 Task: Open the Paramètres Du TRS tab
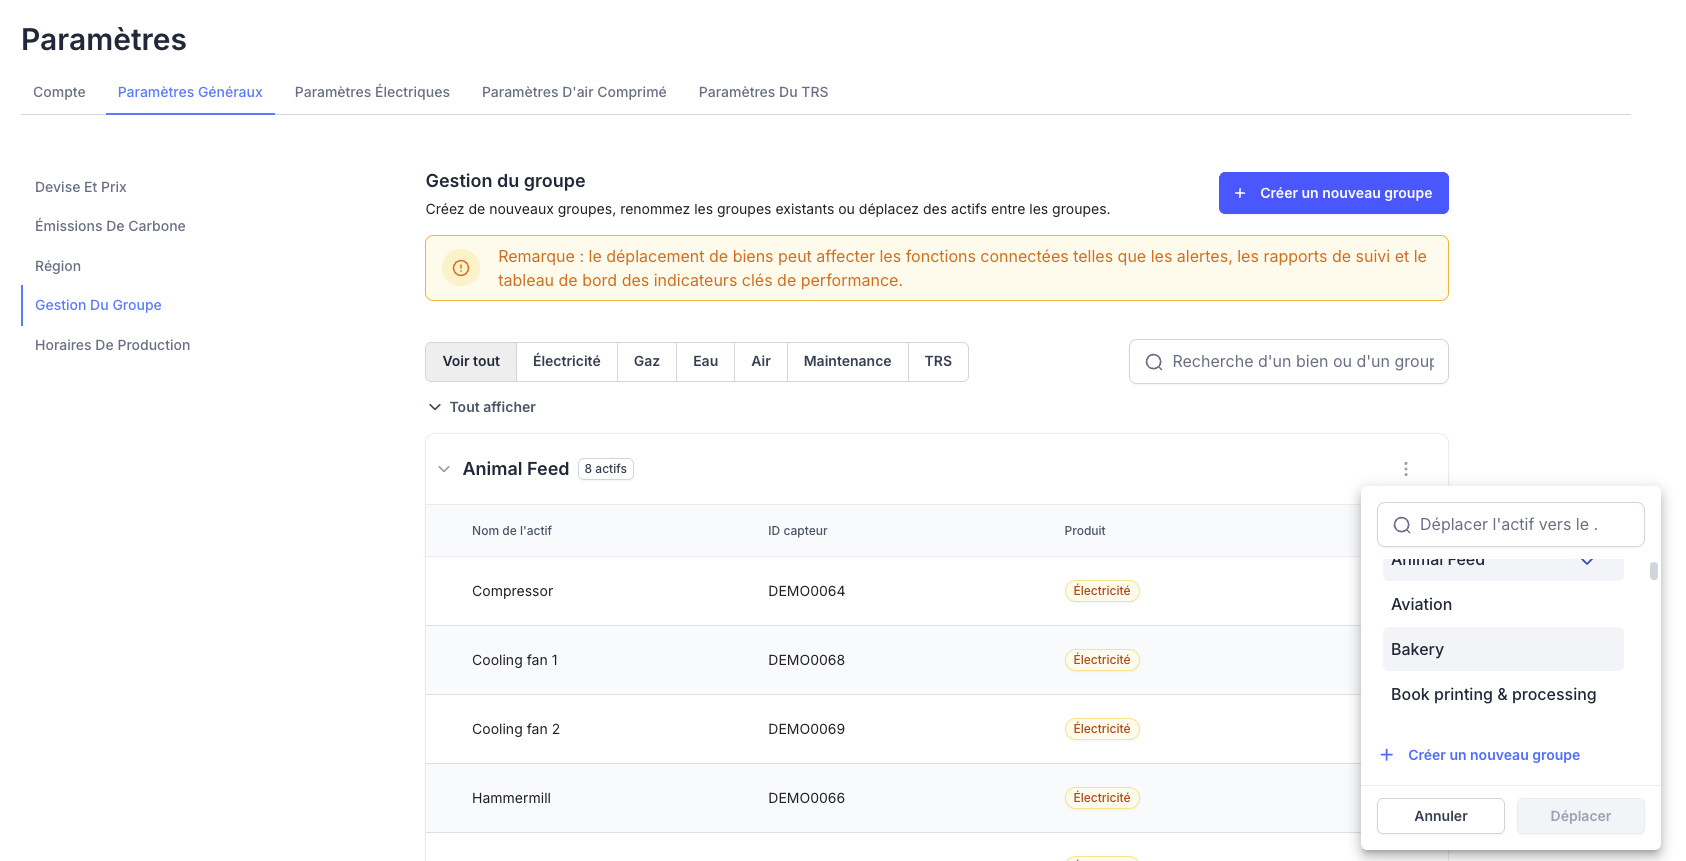coord(763,92)
